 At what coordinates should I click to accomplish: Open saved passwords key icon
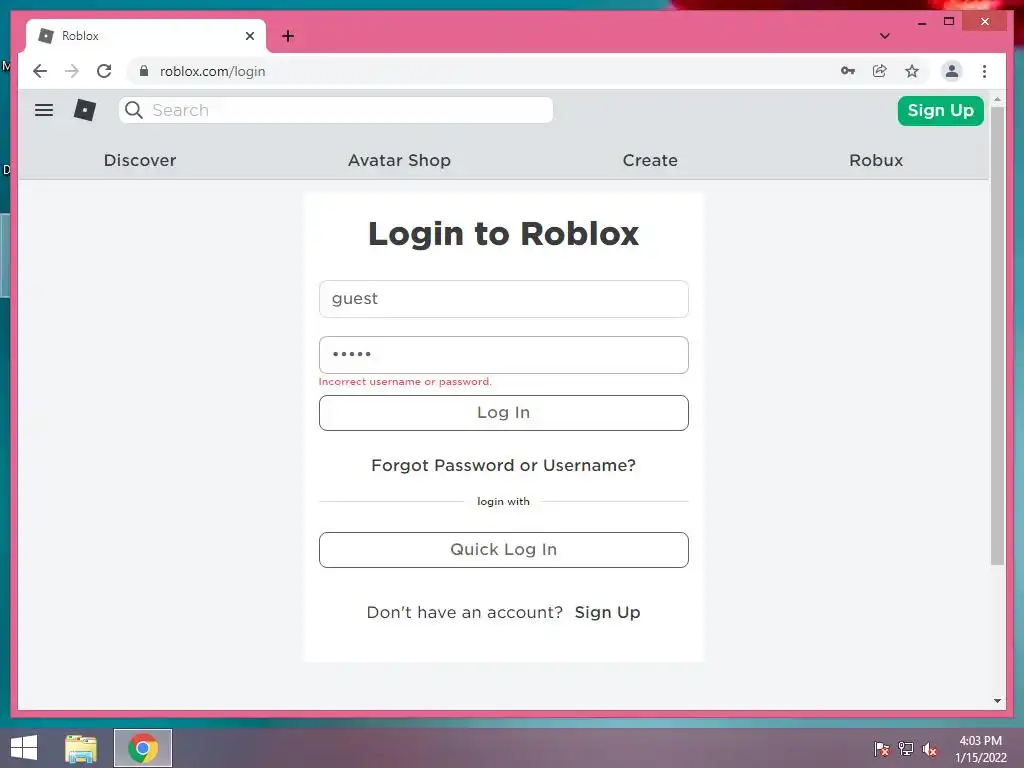pos(848,71)
